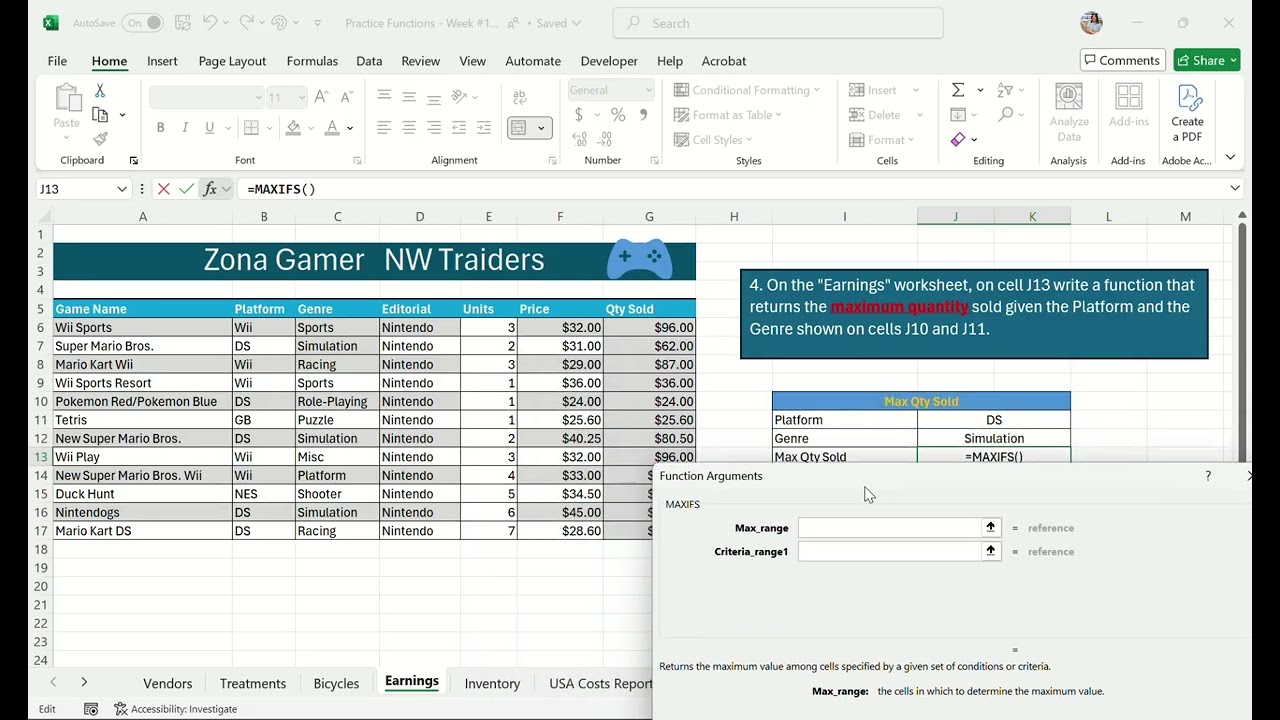Click the next sheet navigation arrow
This screenshot has width=1280, height=720.
(x=84, y=682)
